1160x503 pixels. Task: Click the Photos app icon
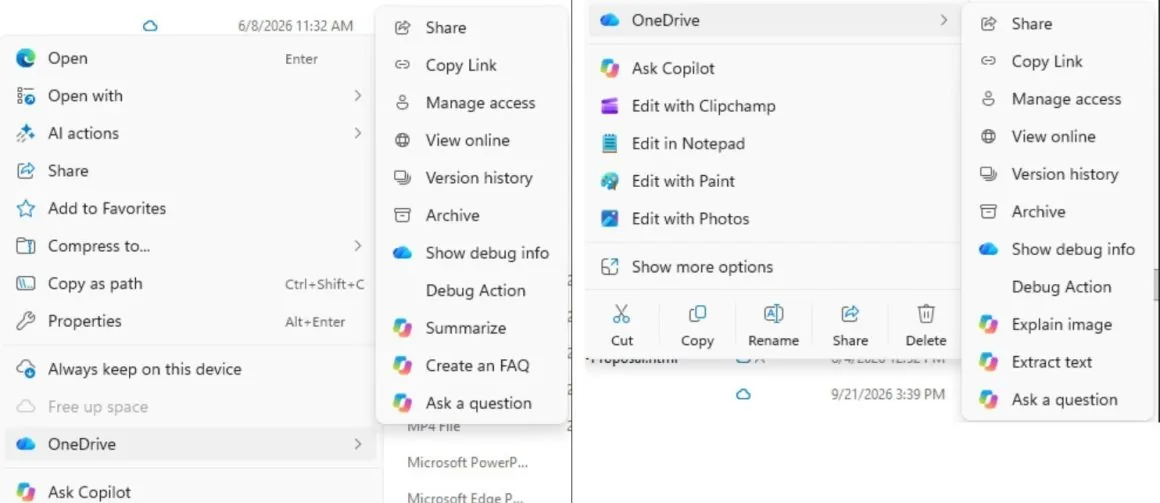[610, 219]
